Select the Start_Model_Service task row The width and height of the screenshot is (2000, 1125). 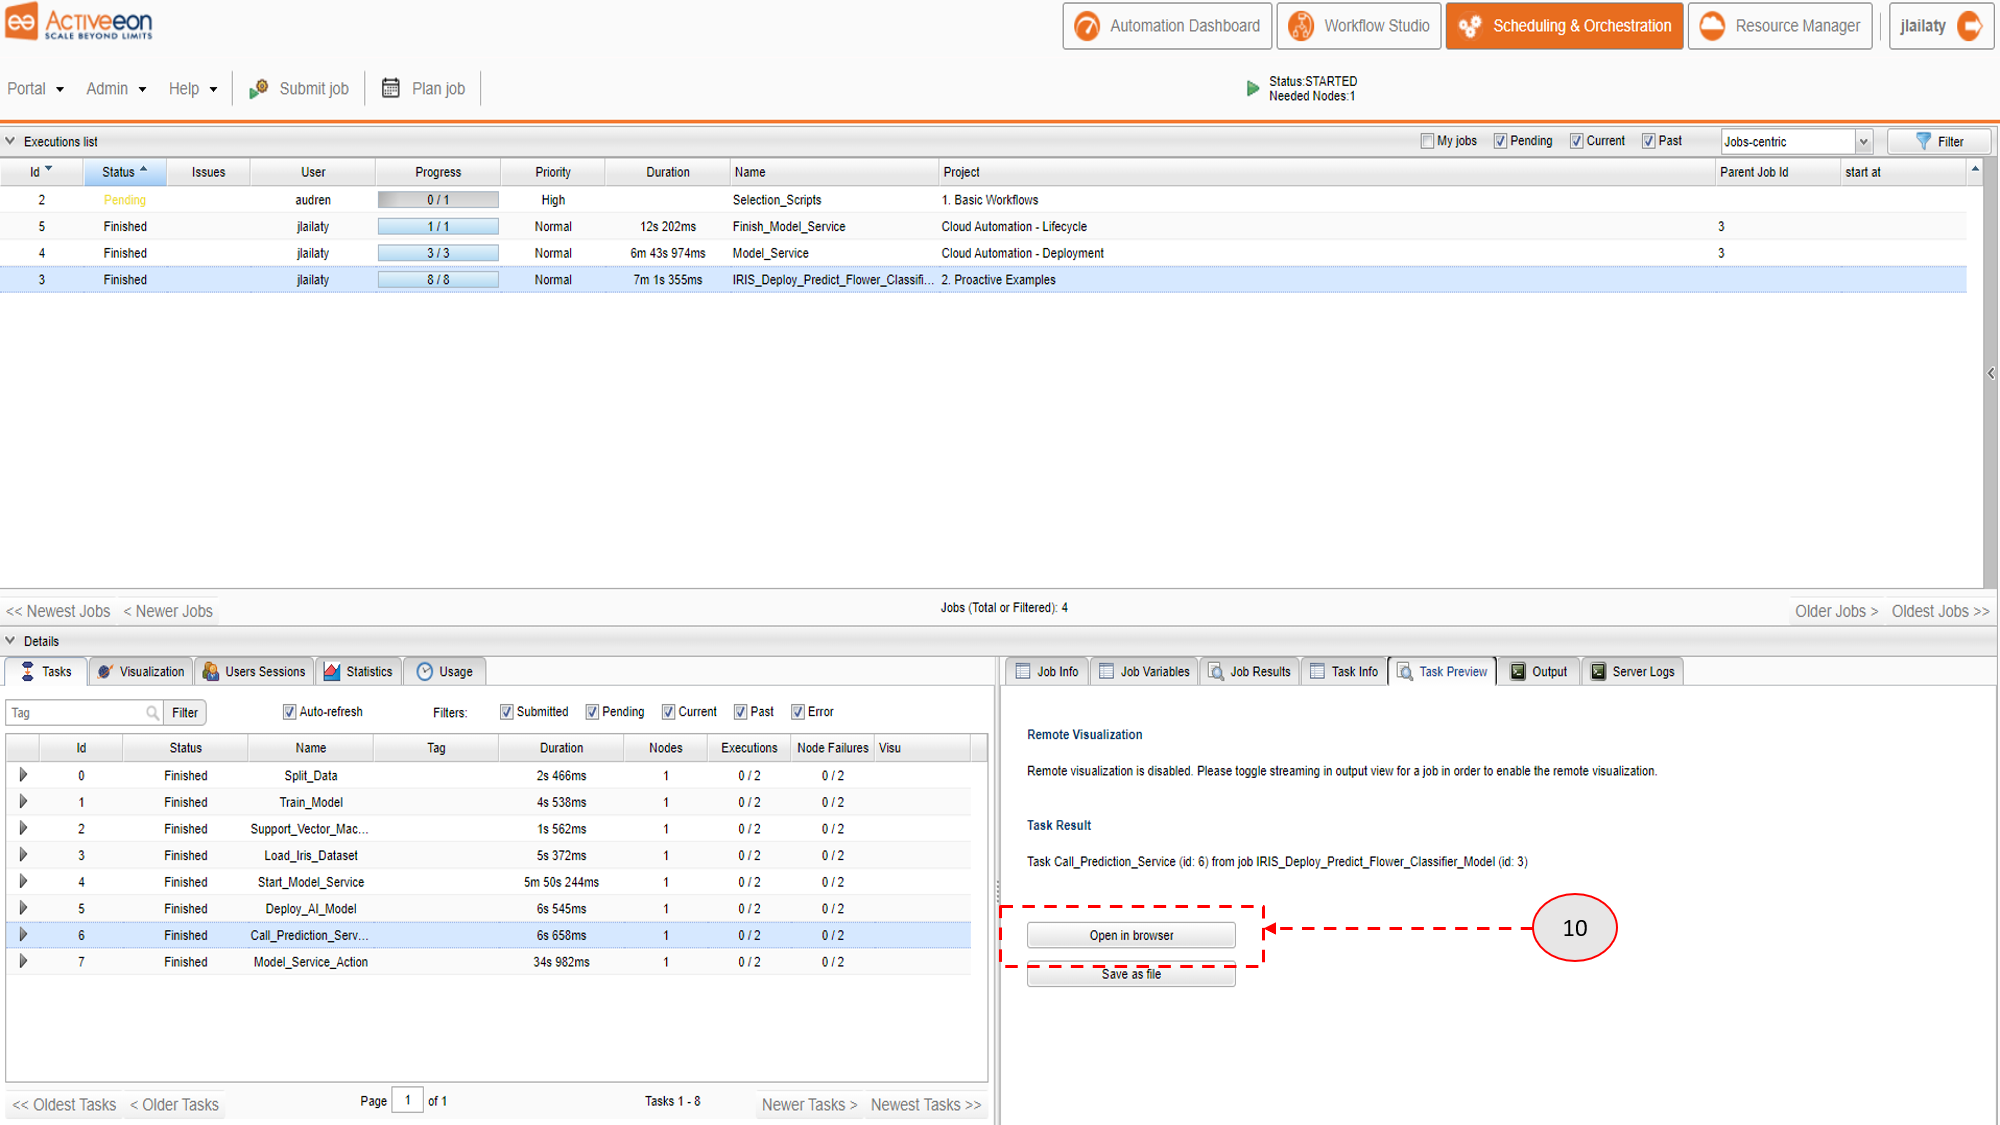488,882
